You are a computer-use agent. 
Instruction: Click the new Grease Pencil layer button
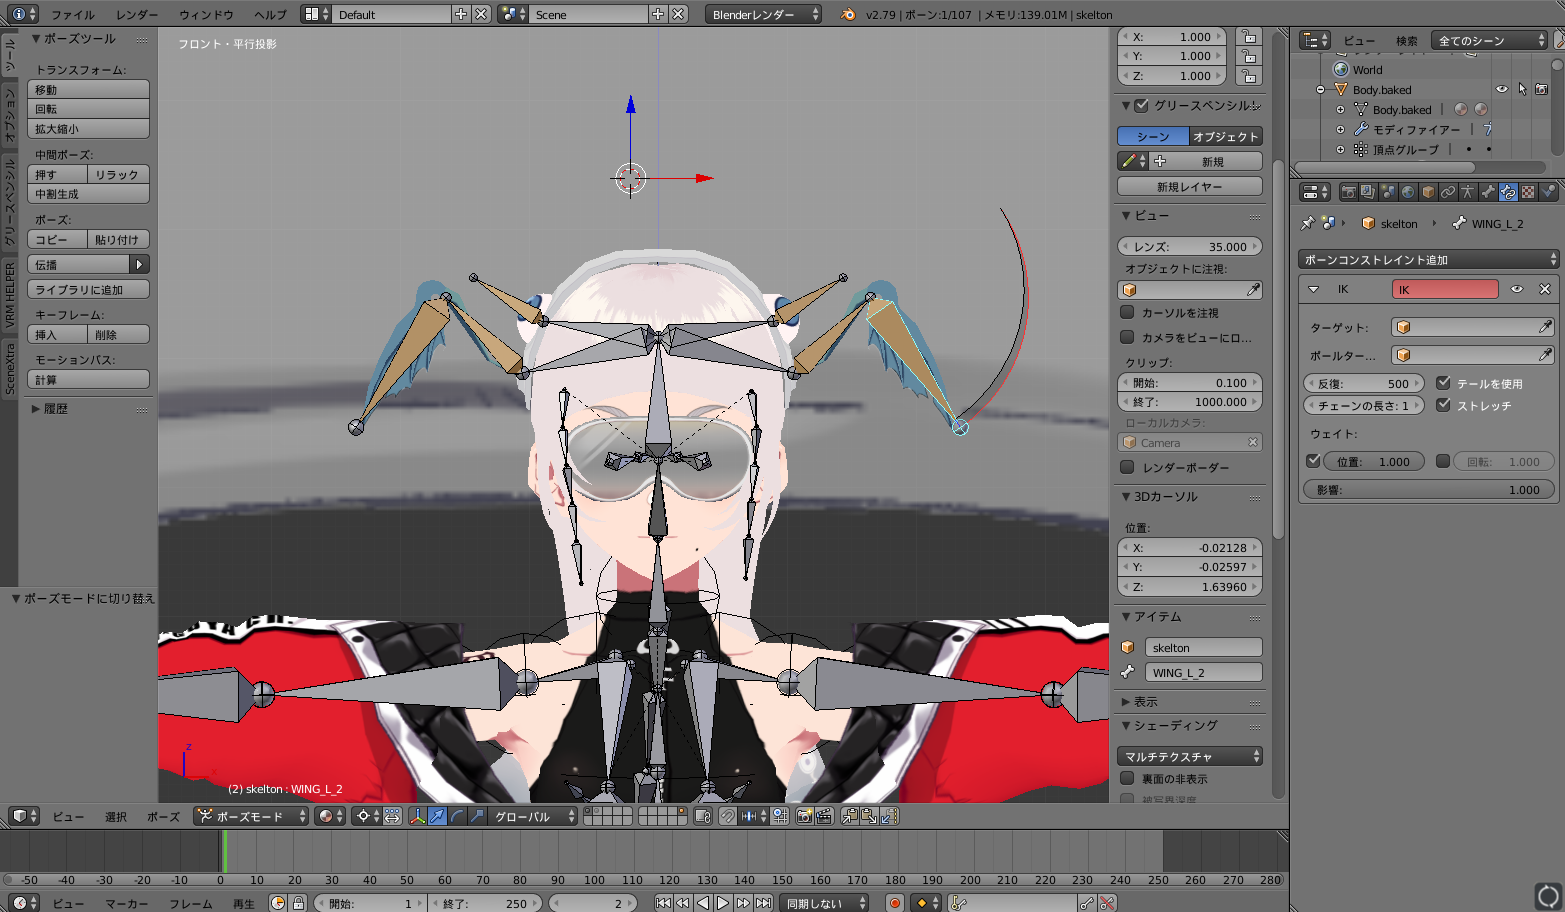[1190, 186]
